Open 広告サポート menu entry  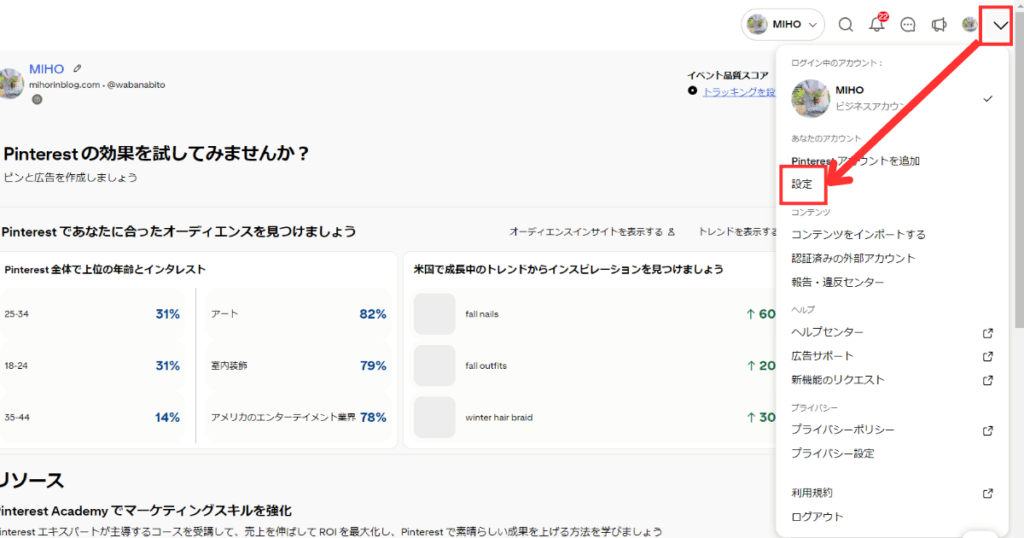click(822, 356)
